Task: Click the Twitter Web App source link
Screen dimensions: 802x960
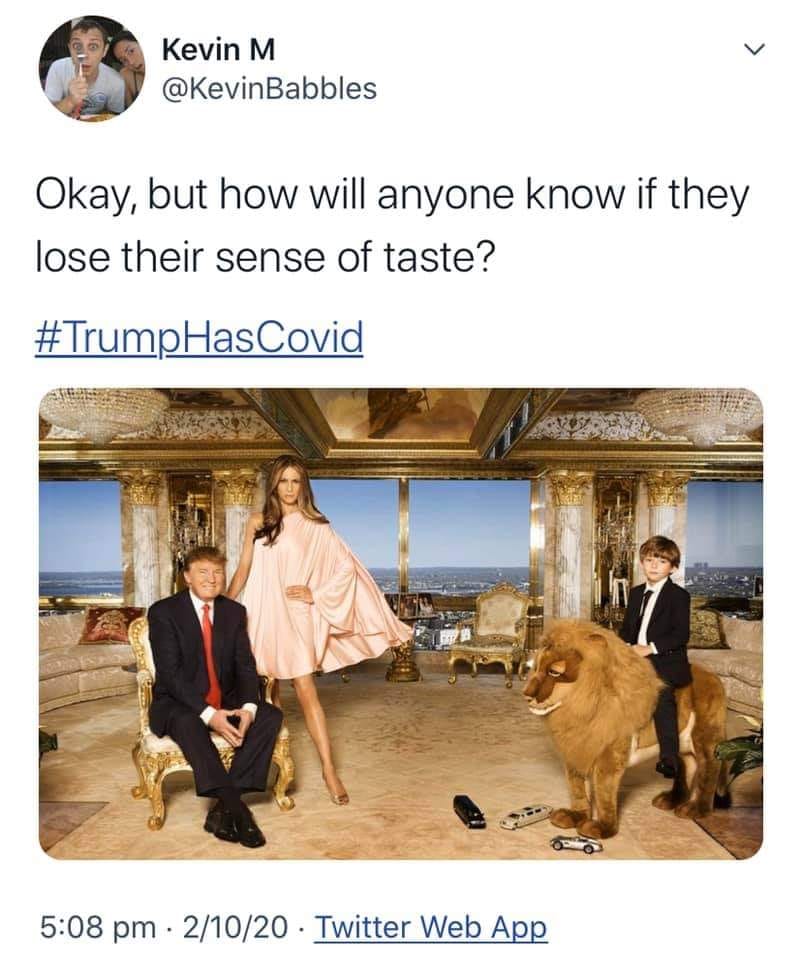Action: (431, 926)
